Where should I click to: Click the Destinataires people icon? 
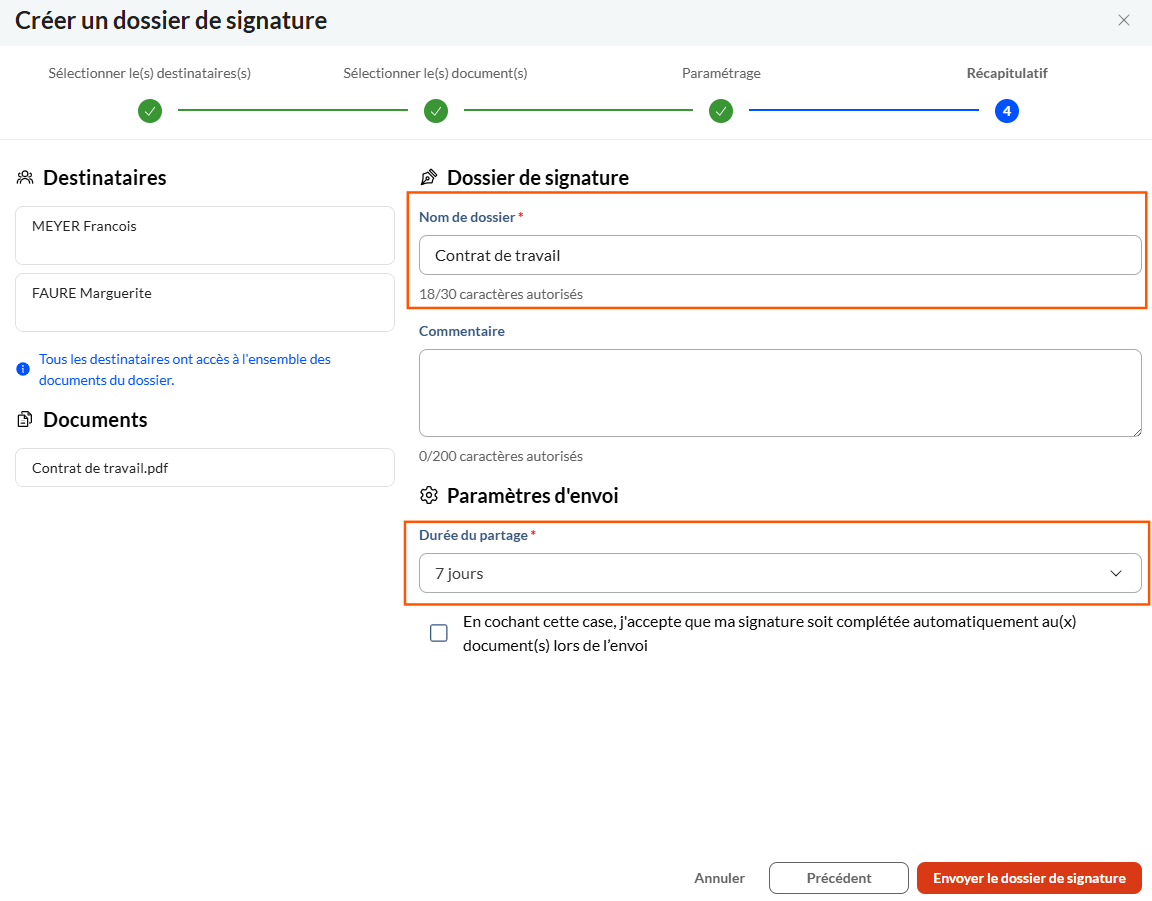click(25, 178)
